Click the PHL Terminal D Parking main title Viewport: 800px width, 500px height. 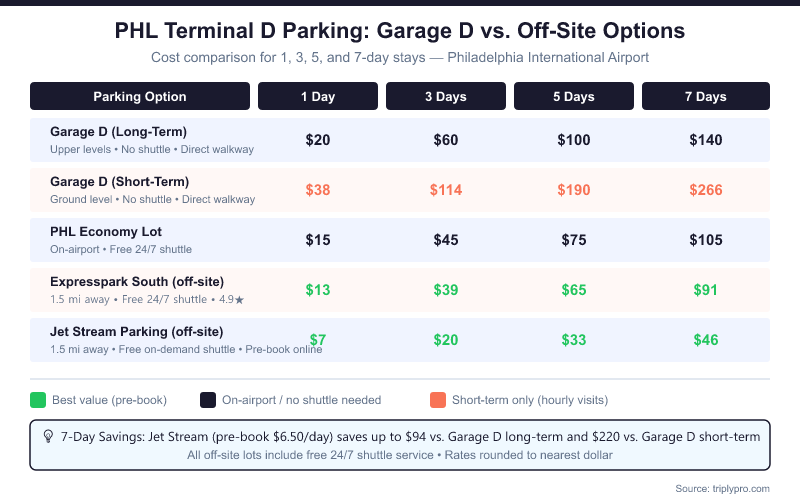point(400,31)
